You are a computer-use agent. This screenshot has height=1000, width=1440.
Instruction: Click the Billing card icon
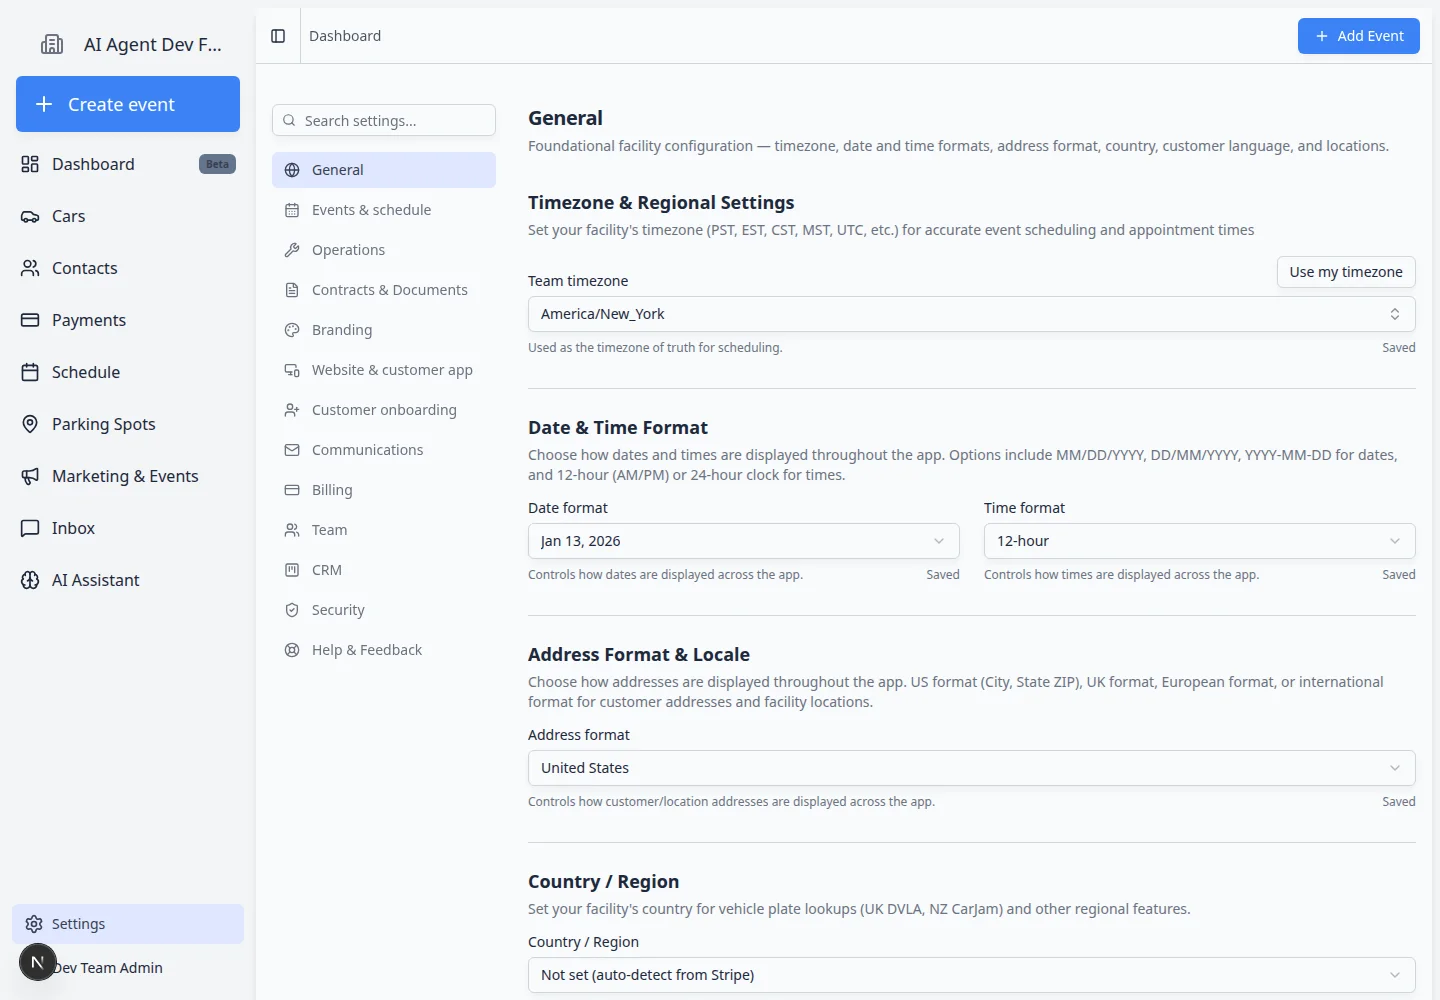pos(292,490)
